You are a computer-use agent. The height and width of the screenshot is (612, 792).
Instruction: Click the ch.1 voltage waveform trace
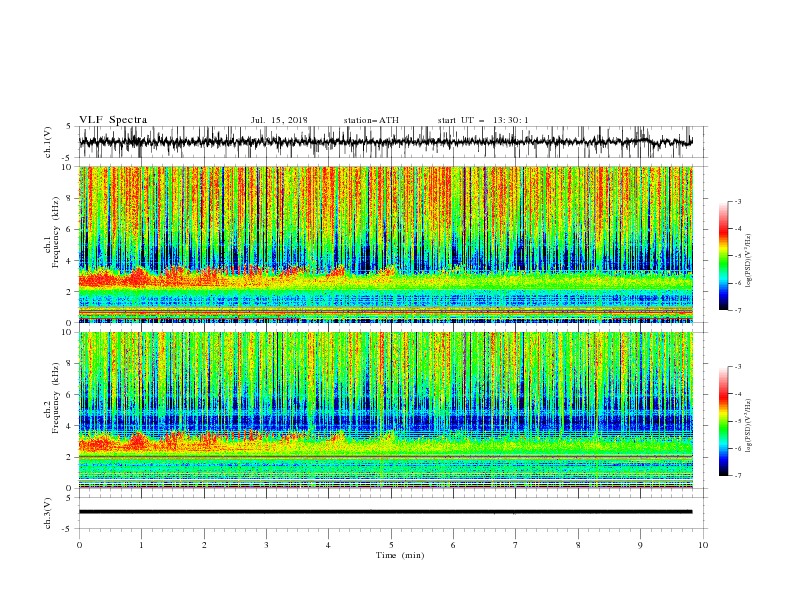coord(385,142)
